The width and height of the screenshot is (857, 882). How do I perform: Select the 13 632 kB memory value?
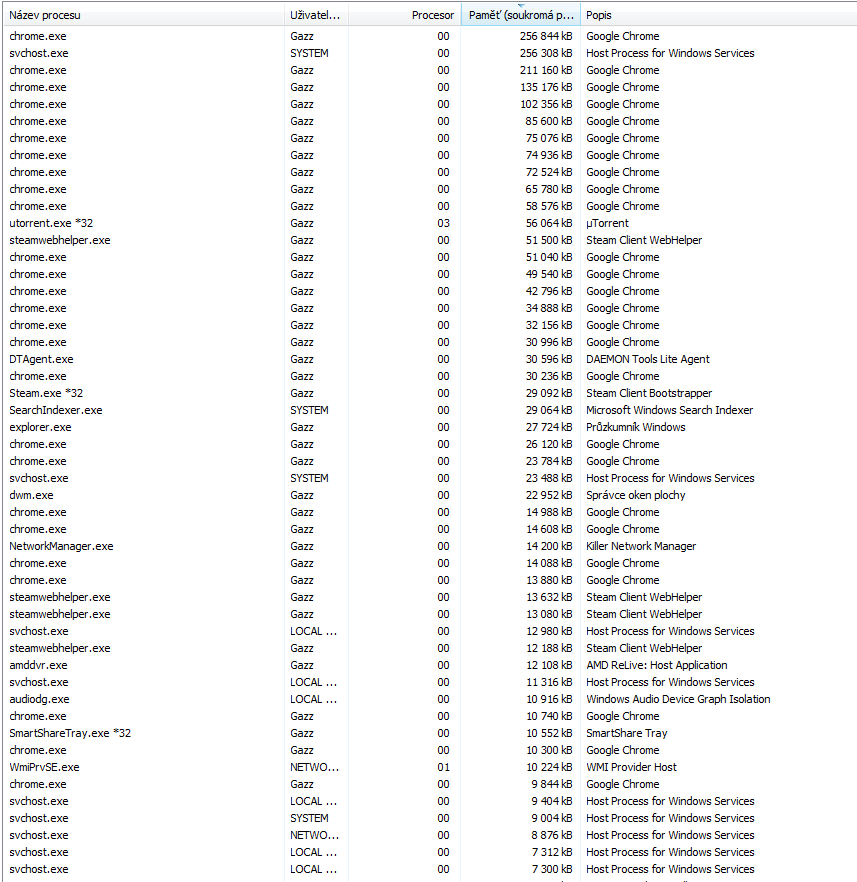[x=549, y=597]
